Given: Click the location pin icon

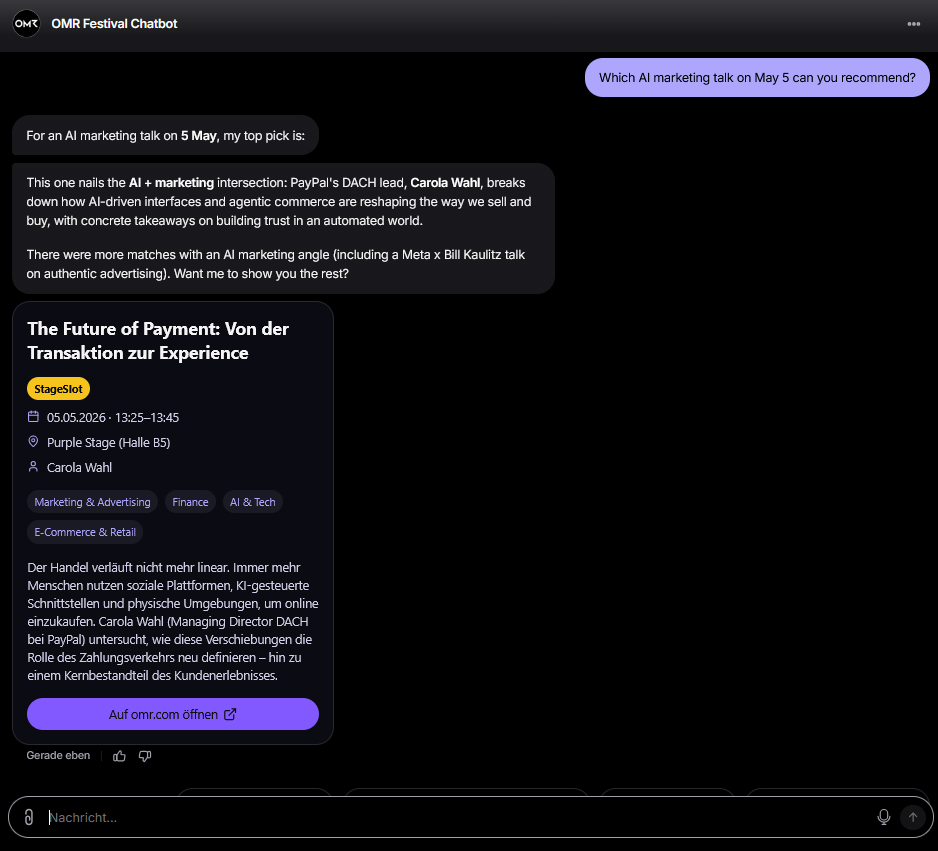Looking at the screenshot, I should point(34,441).
